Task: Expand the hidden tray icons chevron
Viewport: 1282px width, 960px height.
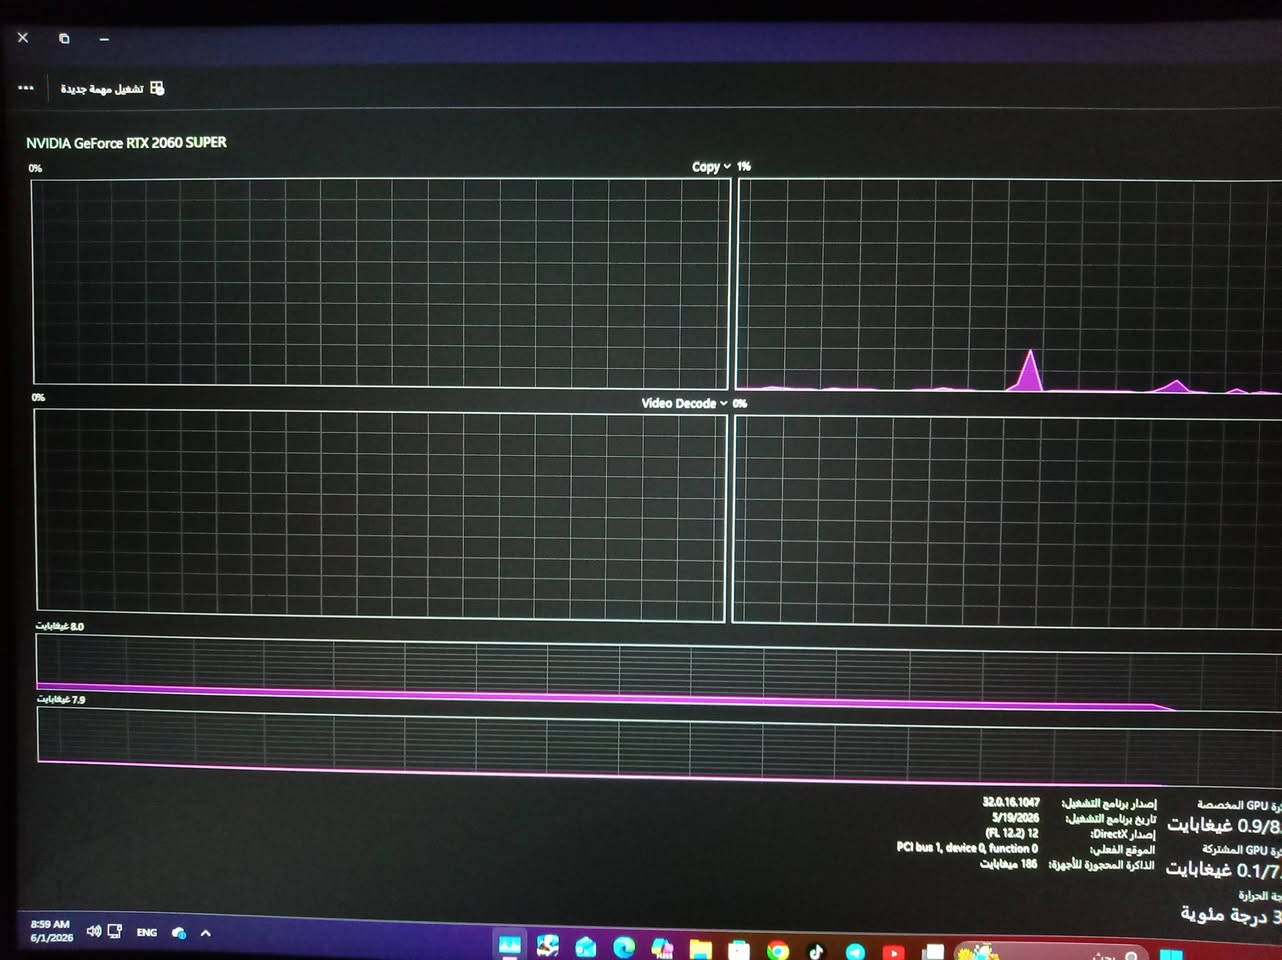Action: tap(206, 933)
